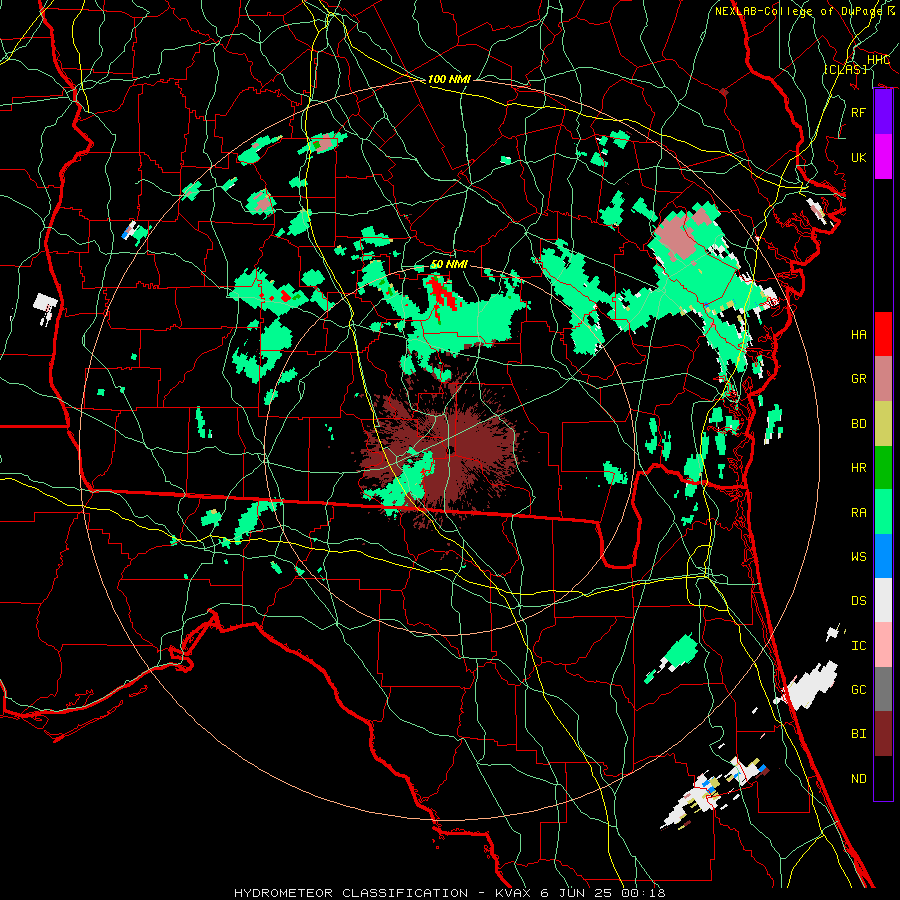The width and height of the screenshot is (900, 900).
Task: Click the BD legend label
Action: tap(858, 424)
